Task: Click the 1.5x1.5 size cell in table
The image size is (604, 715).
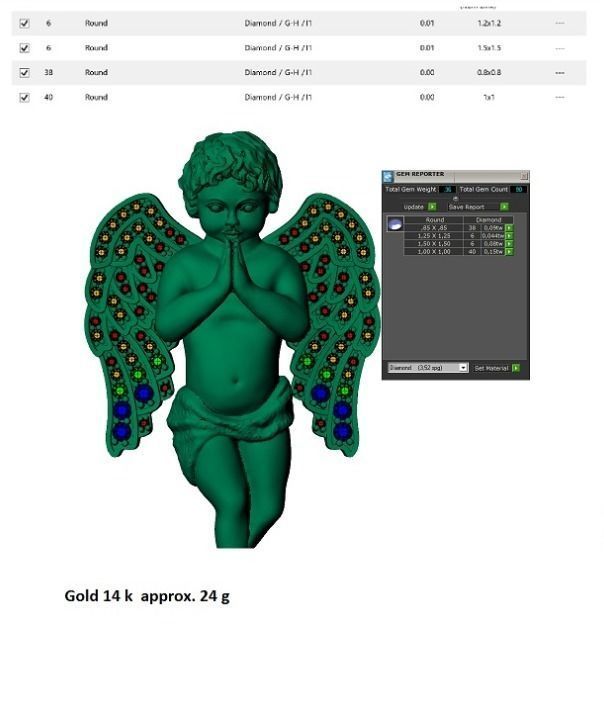Action: point(489,48)
